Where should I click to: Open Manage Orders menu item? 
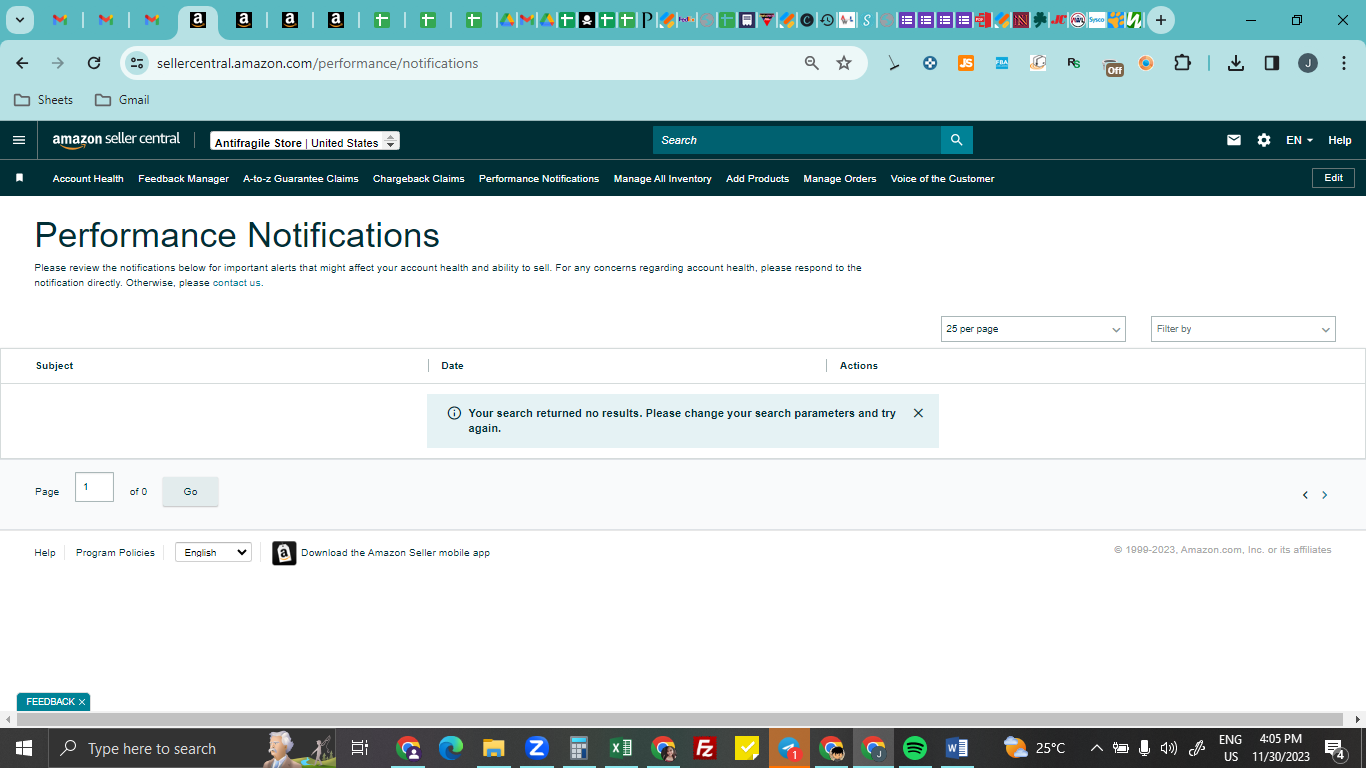click(x=839, y=179)
